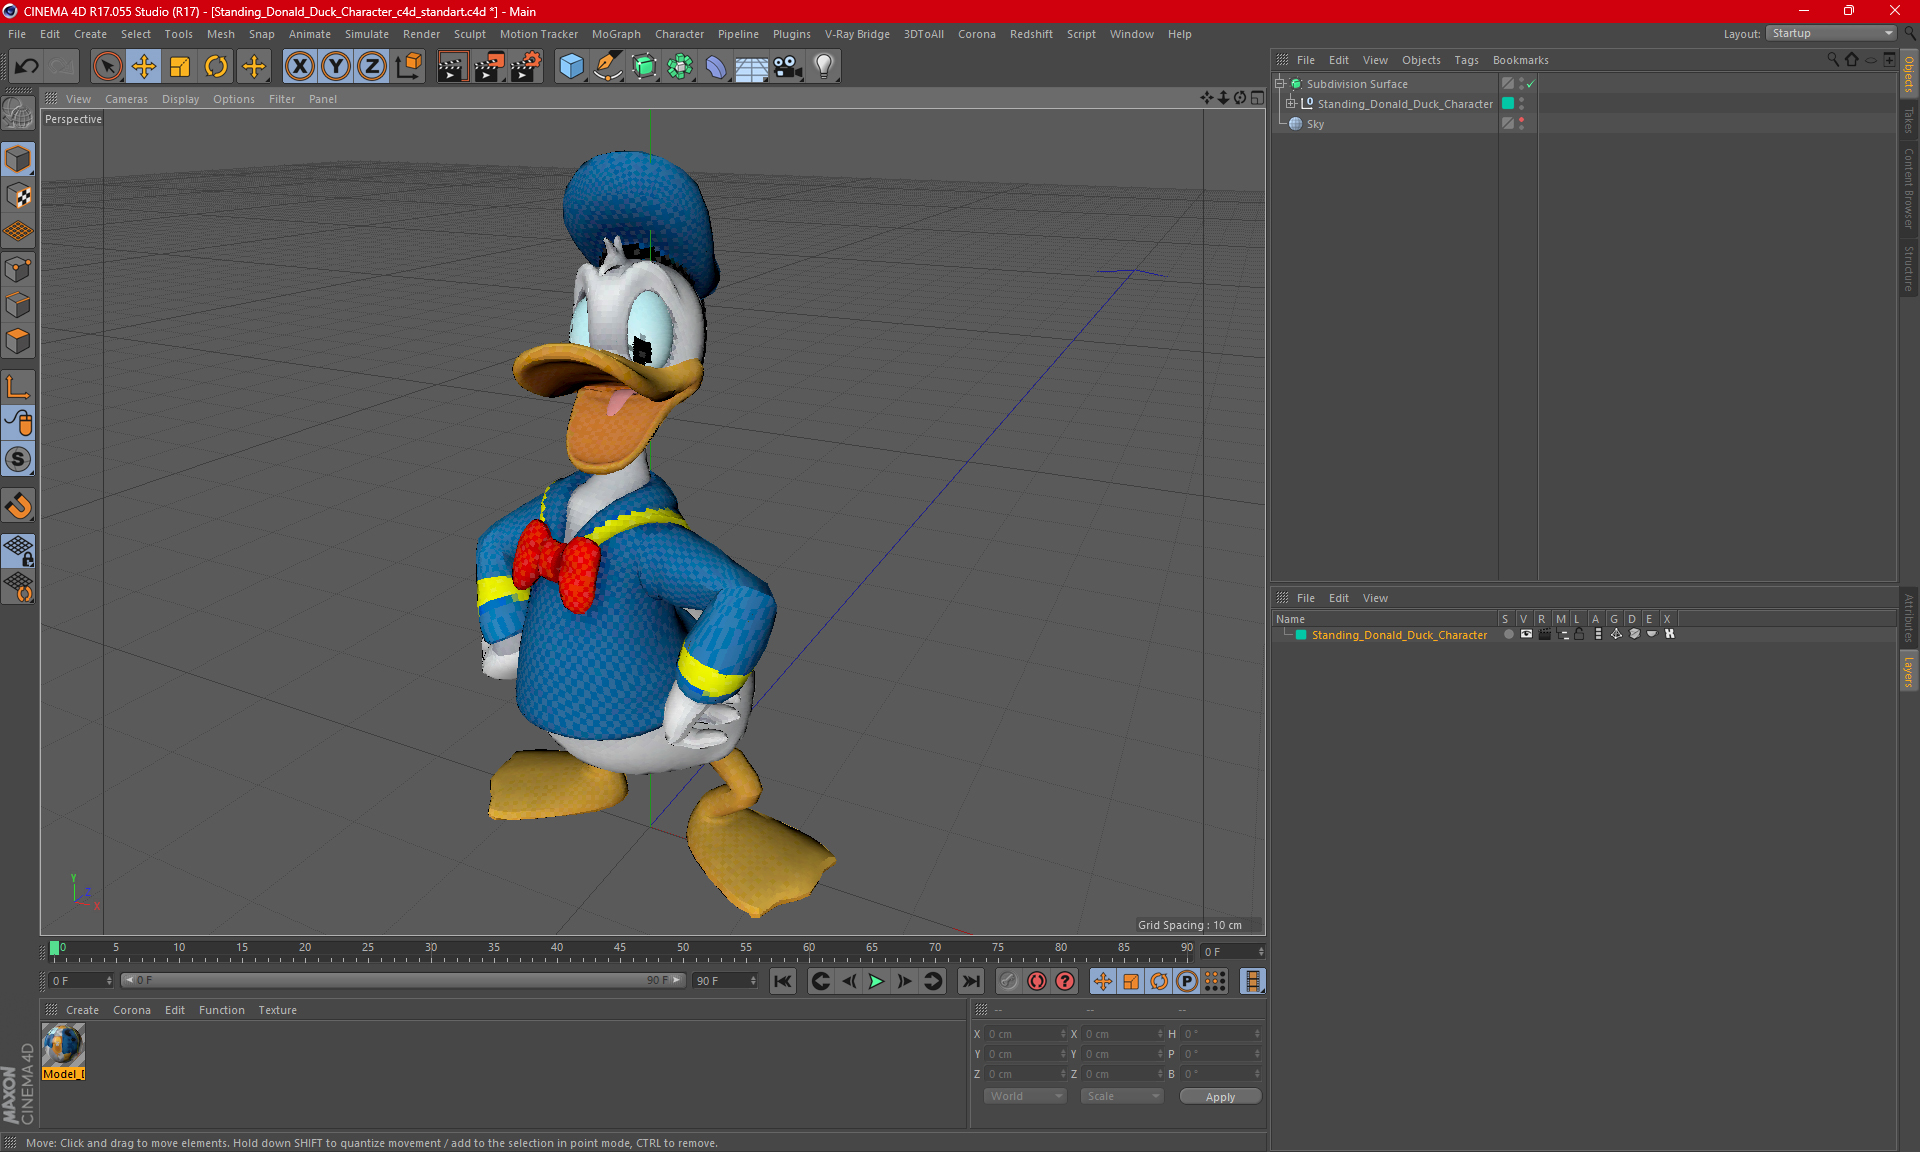
Task: Open the Mesh menu
Action: pos(220,34)
